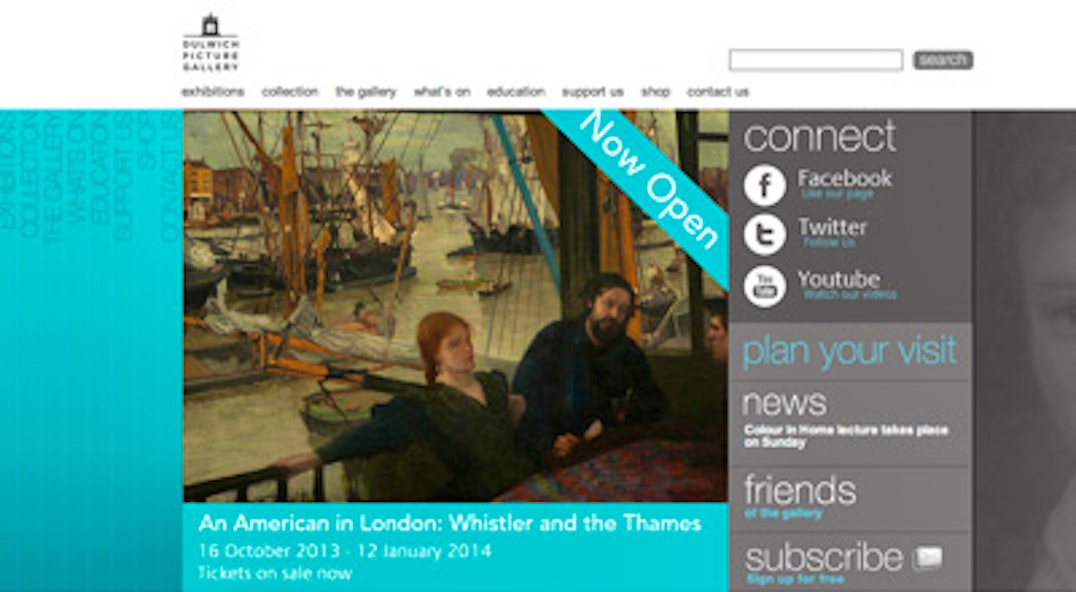The height and width of the screenshot is (592, 1076).
Task: Click the Dulwich Picture Gallery logo
Action: pos(211,43)
